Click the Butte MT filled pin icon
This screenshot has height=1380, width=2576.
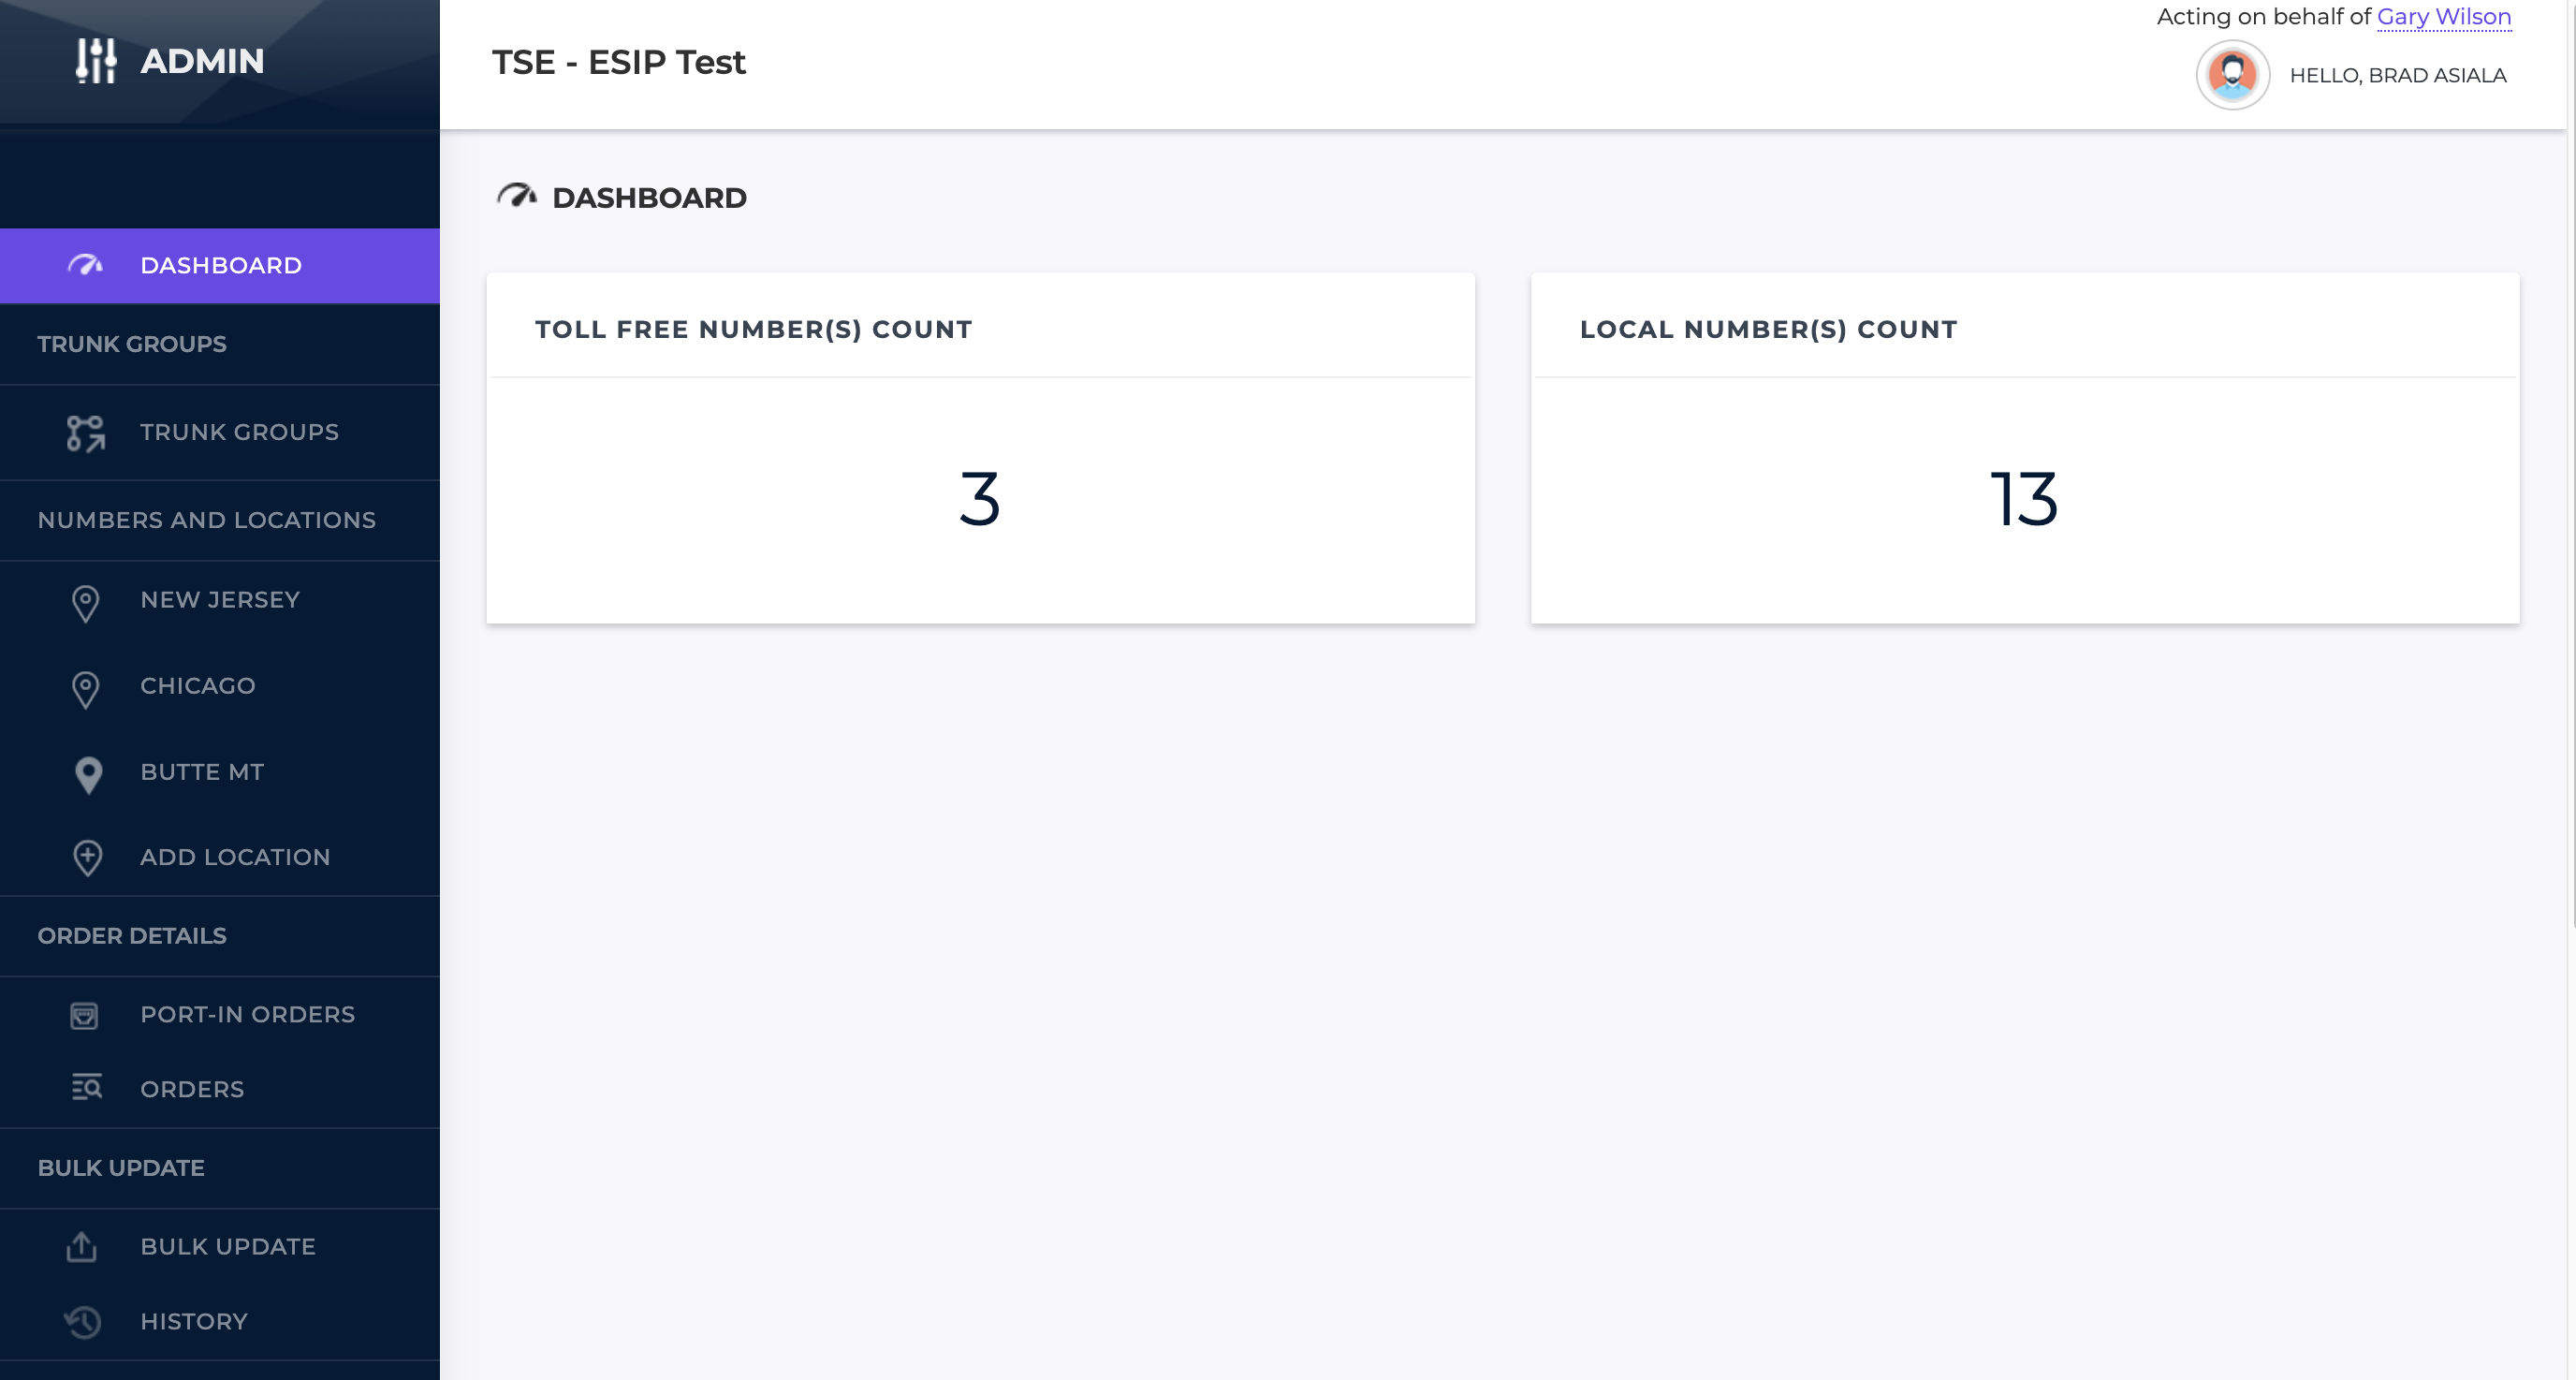point(88,775)
